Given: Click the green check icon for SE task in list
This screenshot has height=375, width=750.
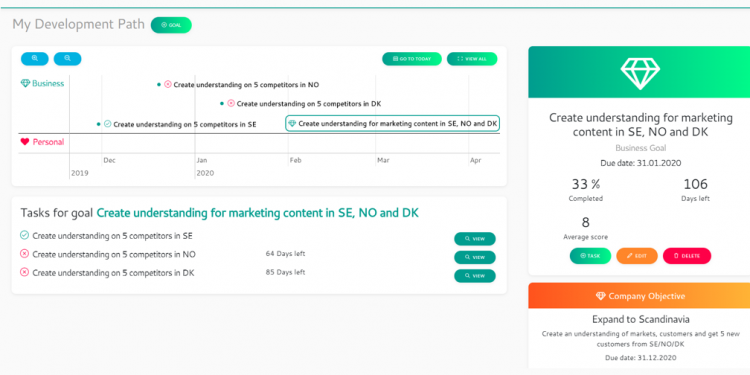Looking at the screenshot, I should 24,235.
